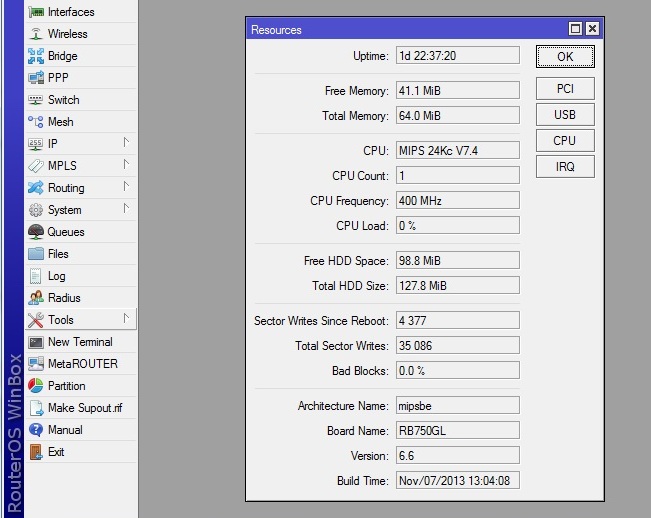Select the Wireless antenna icon
This screenshot has height=518, width=651.
point(36,34)
